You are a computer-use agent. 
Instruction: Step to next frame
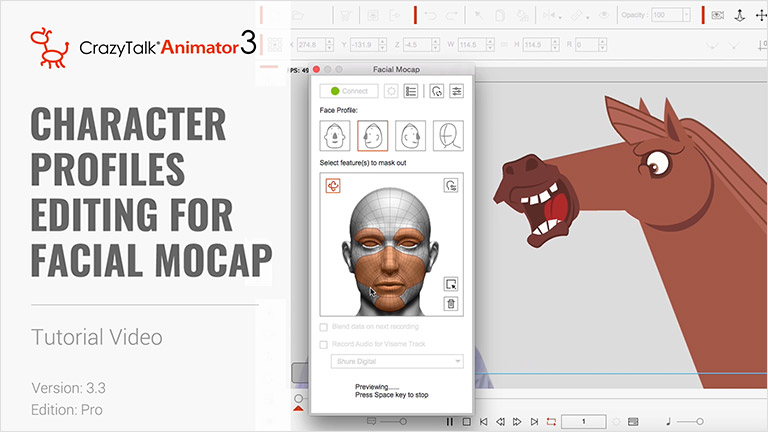[517, 422]
